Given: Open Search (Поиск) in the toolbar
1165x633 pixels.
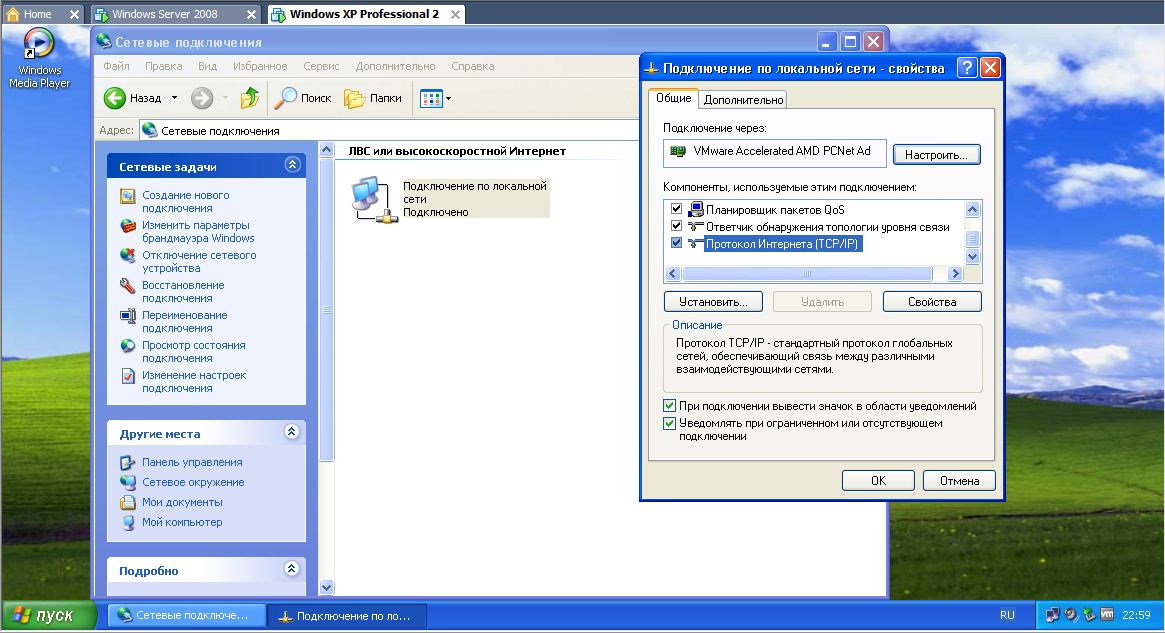Looking at the screenshot, I should click(x=303, y=97).
